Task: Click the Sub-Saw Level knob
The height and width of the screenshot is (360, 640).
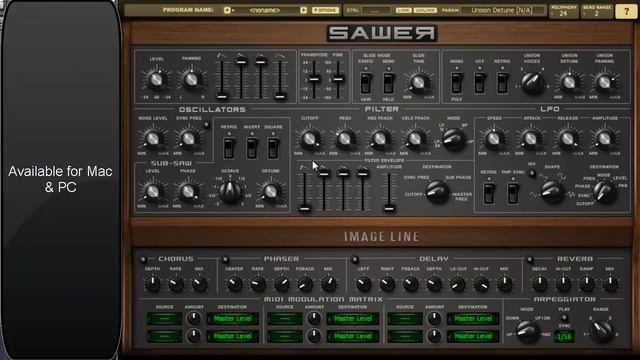Action: pos(152,191)
